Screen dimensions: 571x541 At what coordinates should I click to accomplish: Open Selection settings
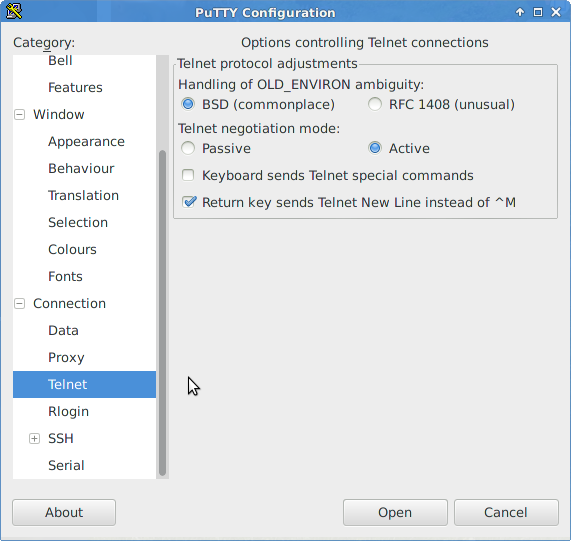(78, 222)
